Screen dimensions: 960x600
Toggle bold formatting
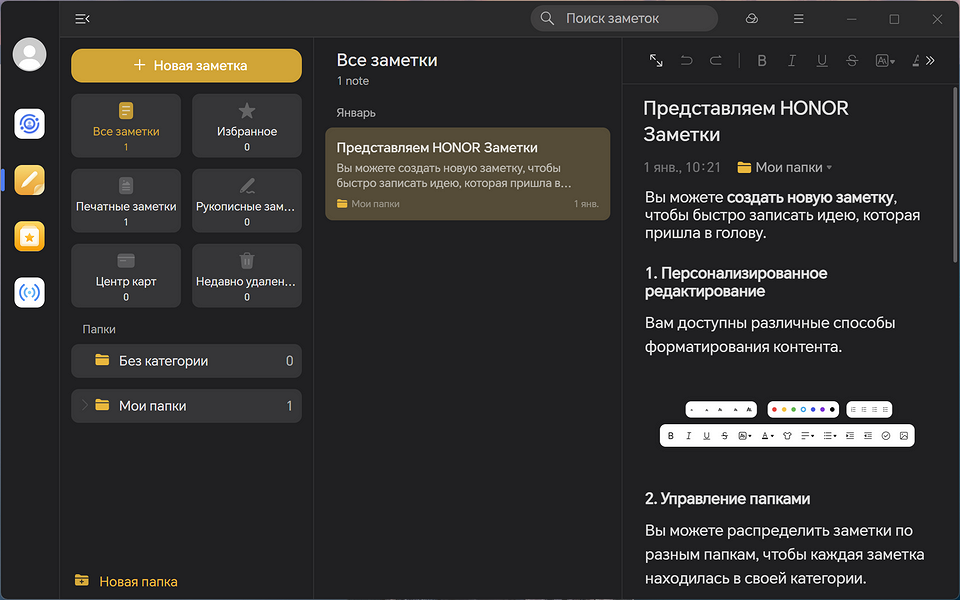[761, 61]
